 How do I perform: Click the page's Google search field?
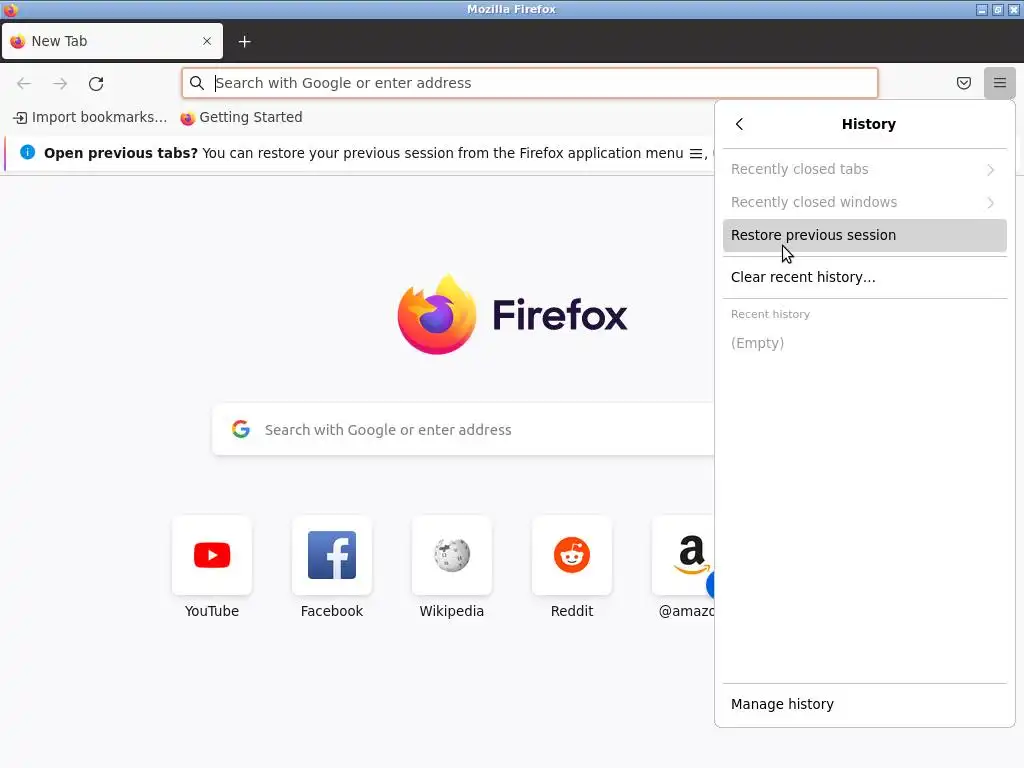[463, 429]
